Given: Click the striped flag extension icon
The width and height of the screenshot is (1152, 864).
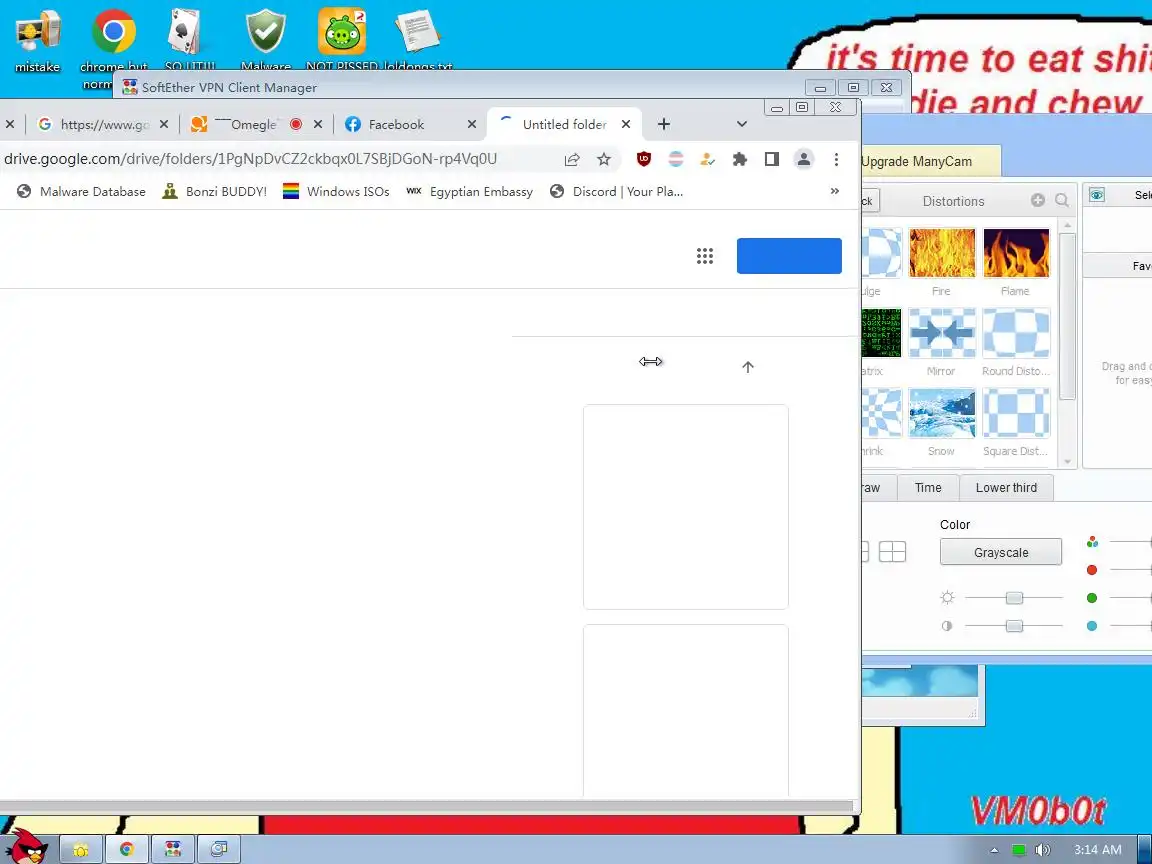Looking at the screenshot, I should [676, 159].
